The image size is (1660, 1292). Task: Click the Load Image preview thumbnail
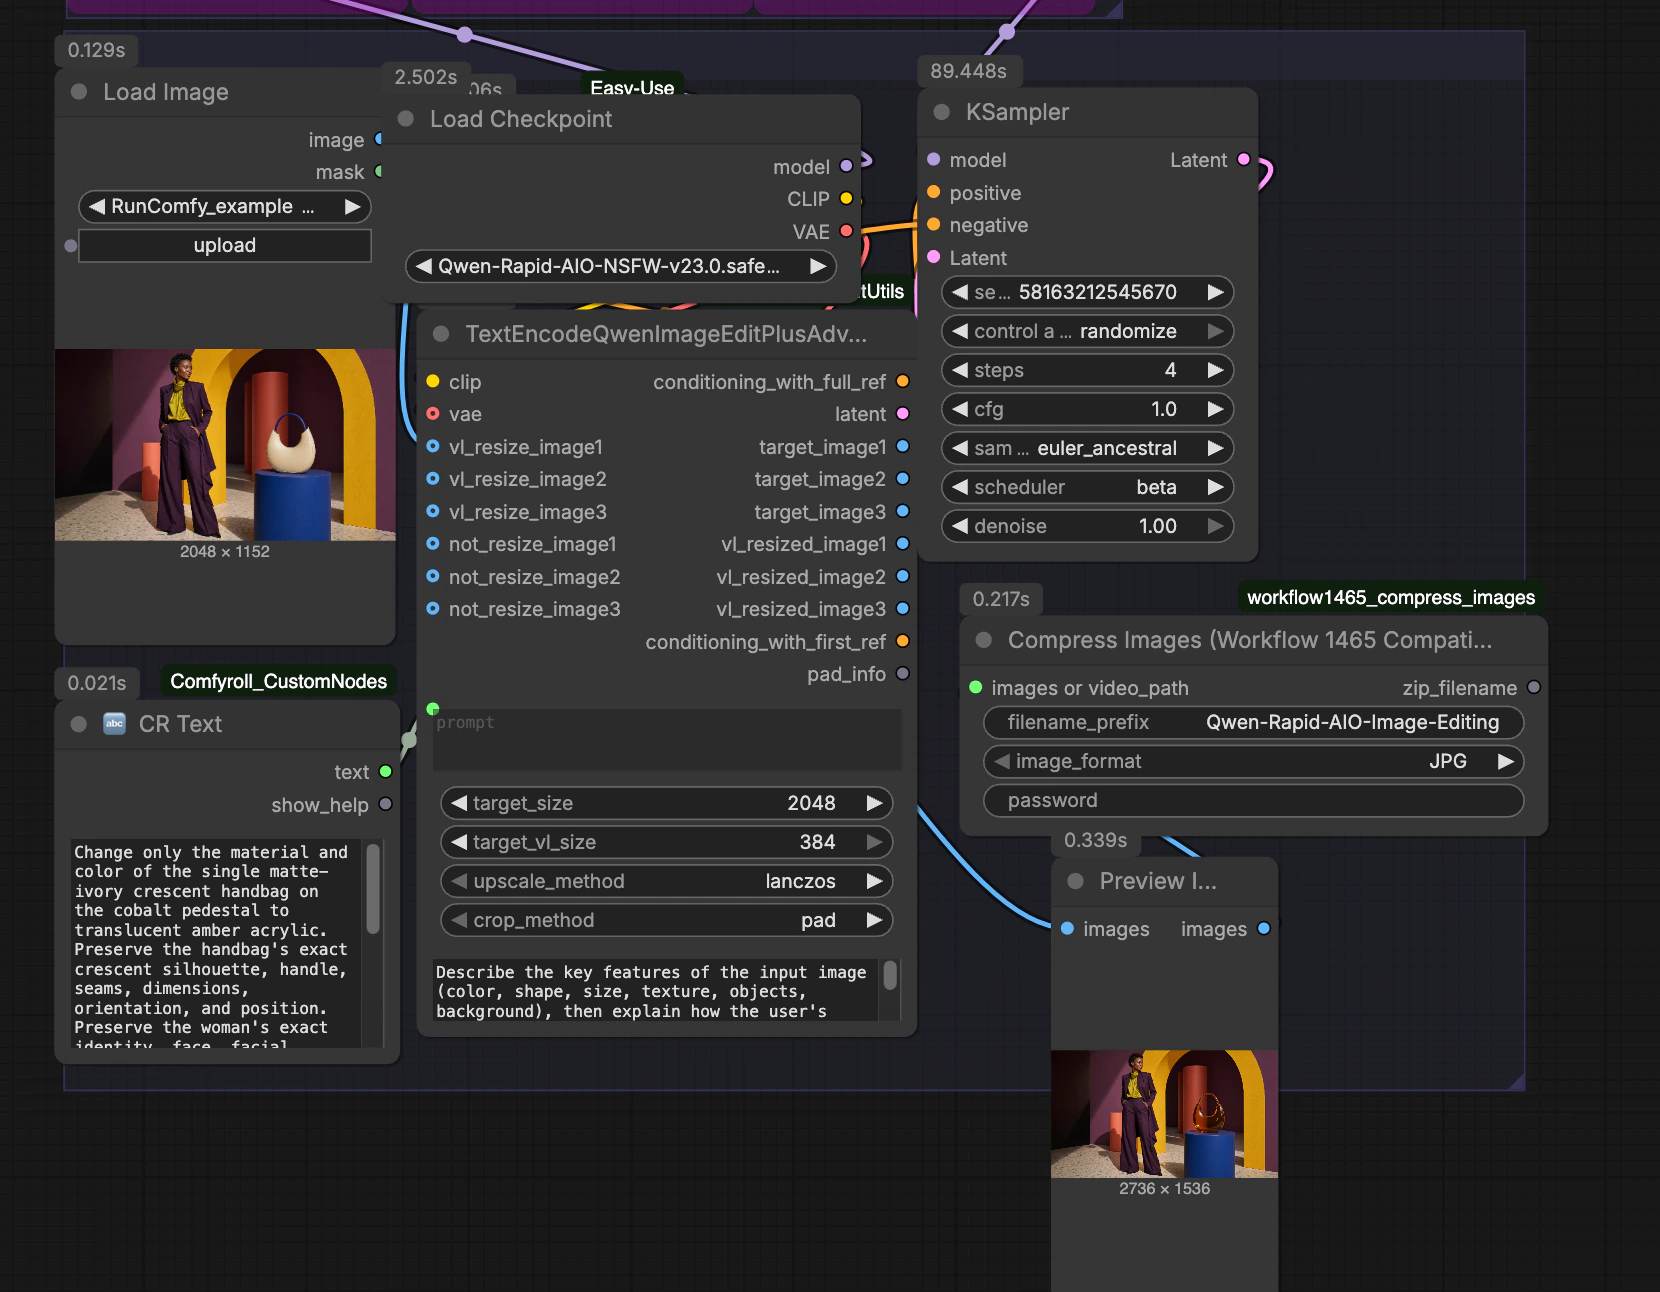click(225, 445)
